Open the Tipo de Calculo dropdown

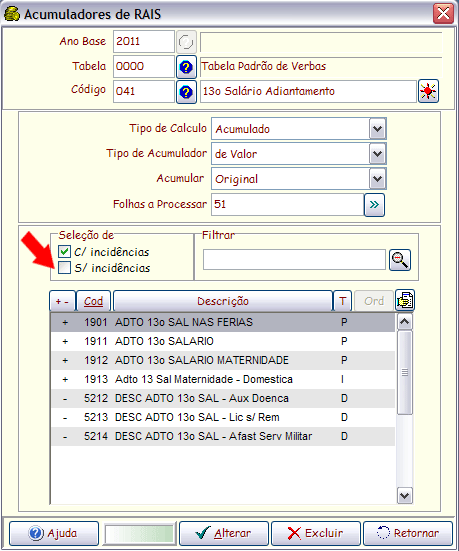[377, 129]
